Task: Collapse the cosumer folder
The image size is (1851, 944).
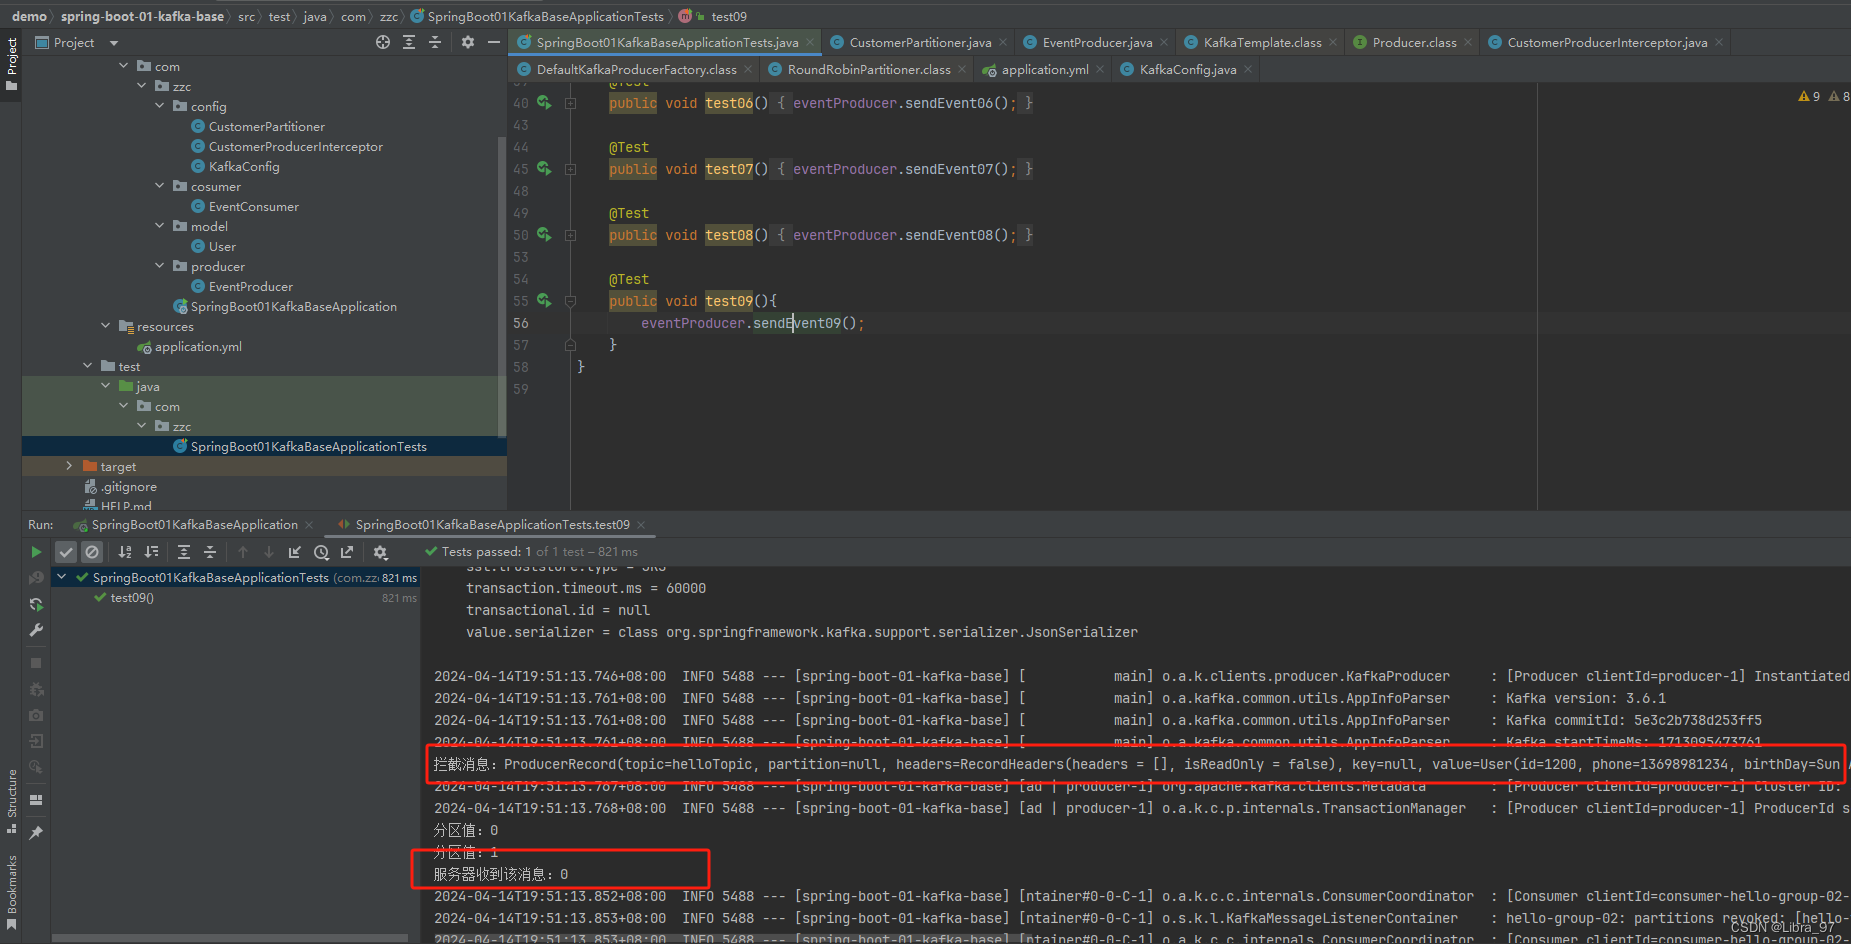Action: coord(160,185)
